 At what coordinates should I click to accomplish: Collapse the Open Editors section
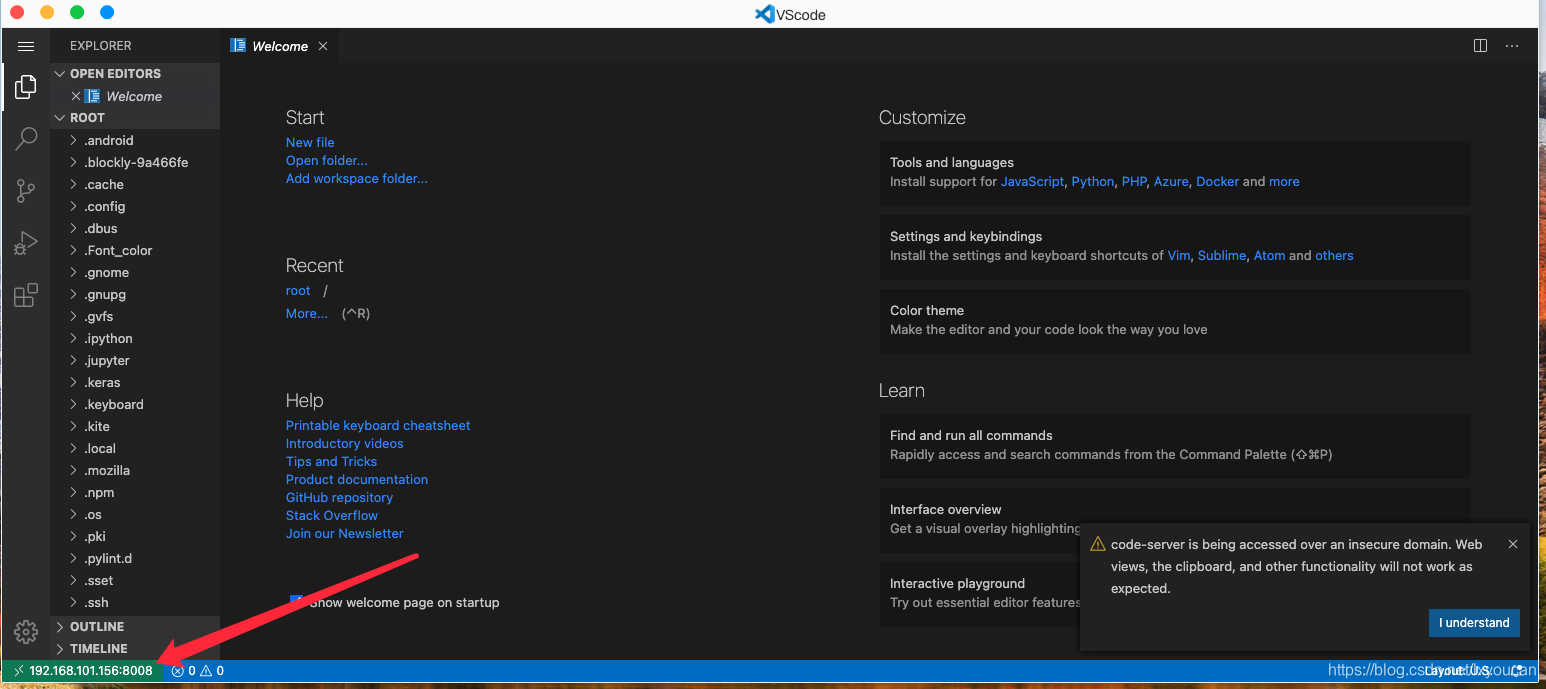click(135, 73)
